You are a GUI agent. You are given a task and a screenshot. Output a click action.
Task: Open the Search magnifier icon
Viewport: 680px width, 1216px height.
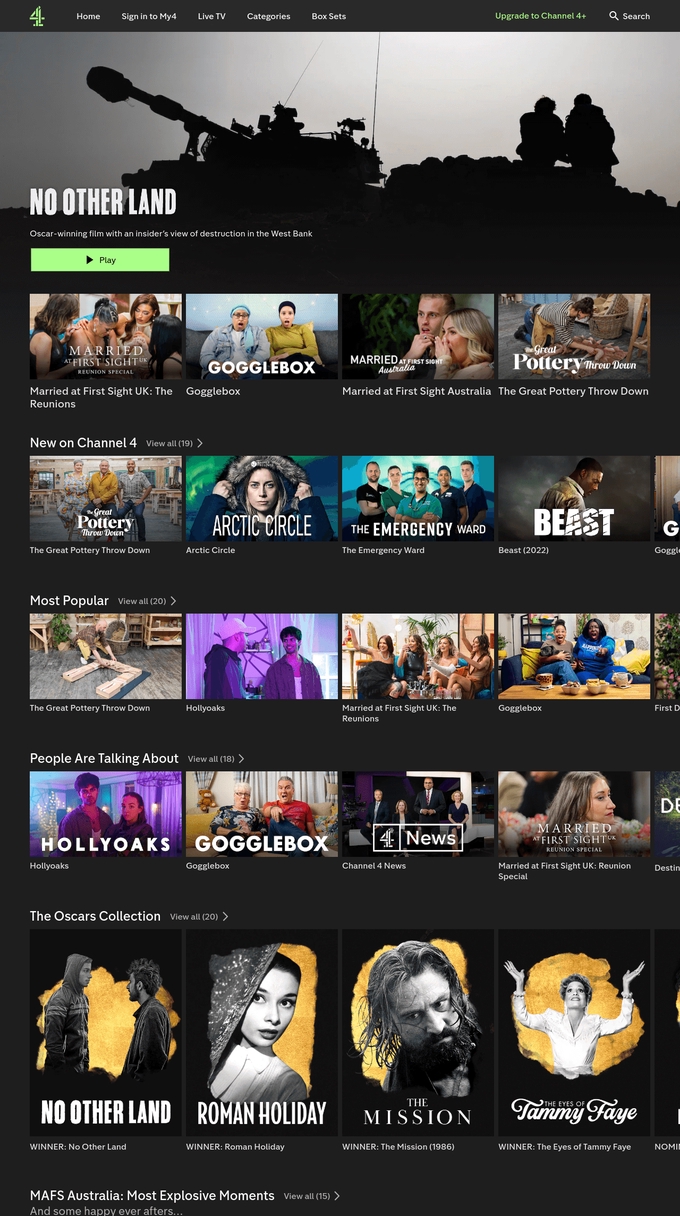pyautogui.click(x=614, y=16)
